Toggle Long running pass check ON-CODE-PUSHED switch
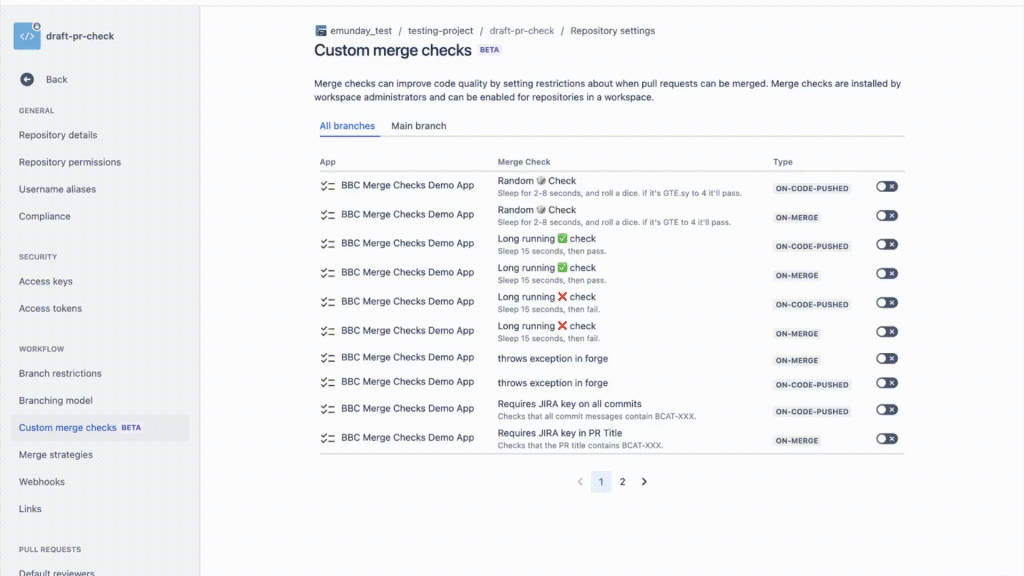 (887, 244)
